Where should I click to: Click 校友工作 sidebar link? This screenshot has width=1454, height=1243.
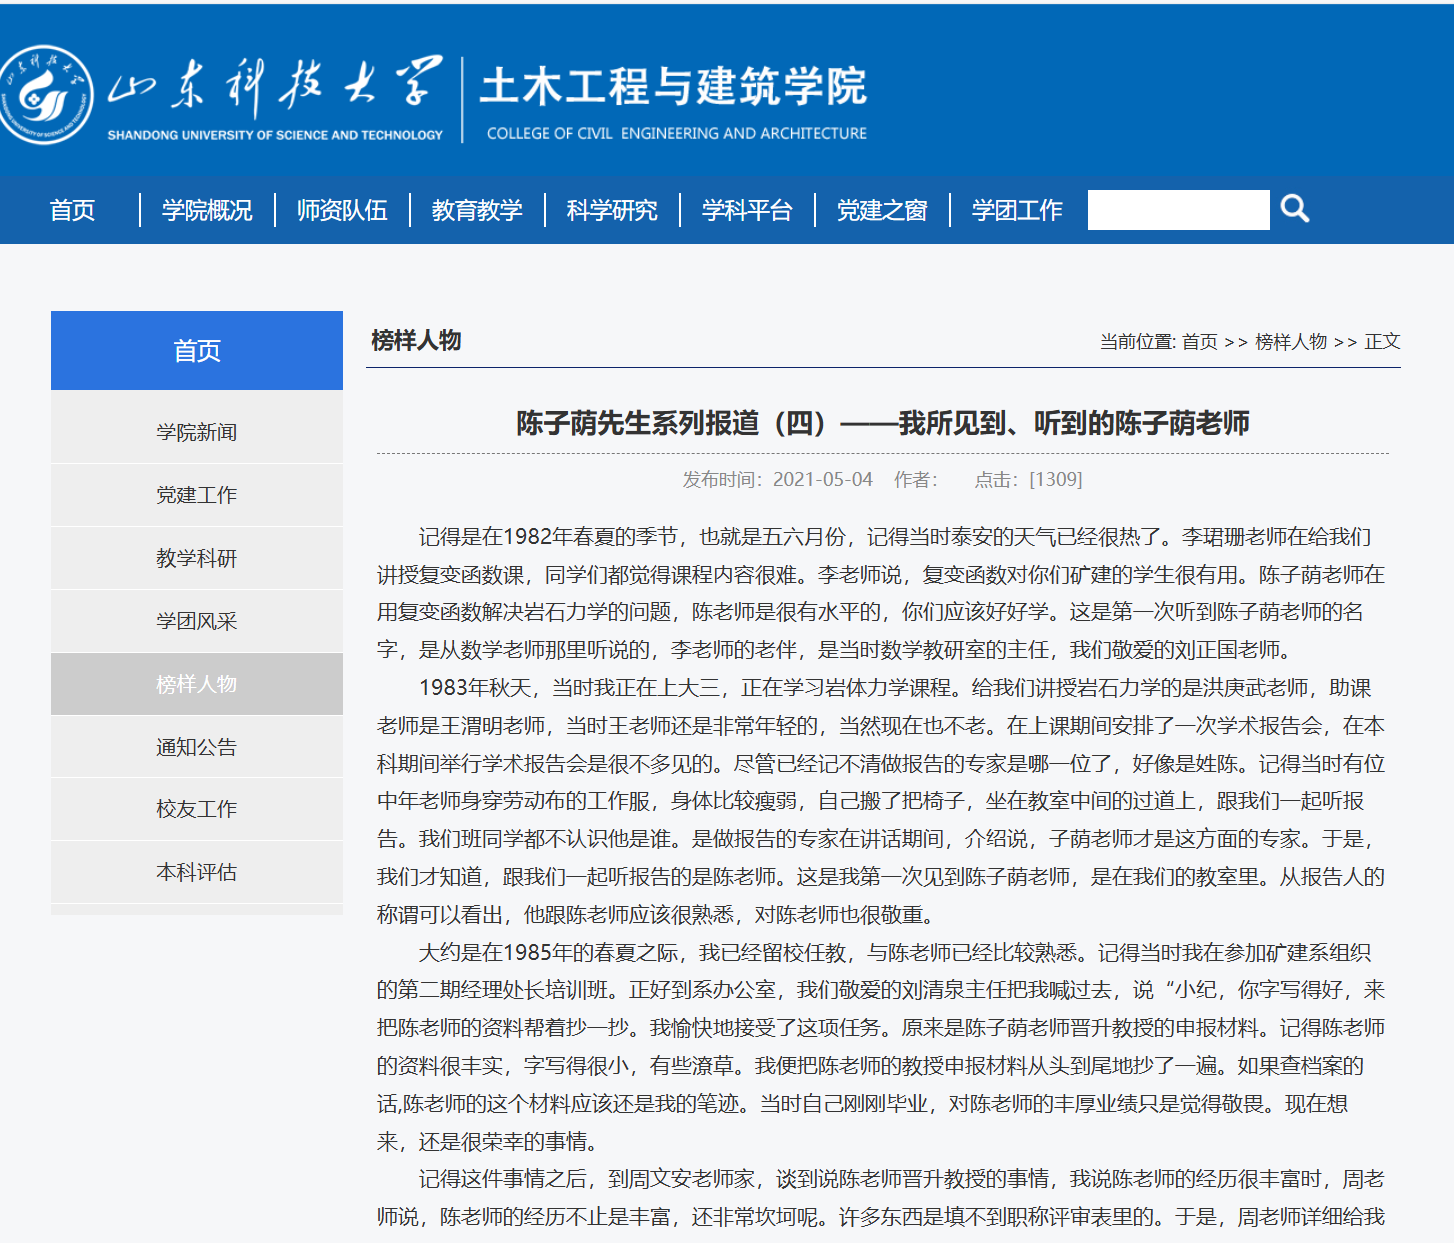pyautogui.click(x=196, y=809)
